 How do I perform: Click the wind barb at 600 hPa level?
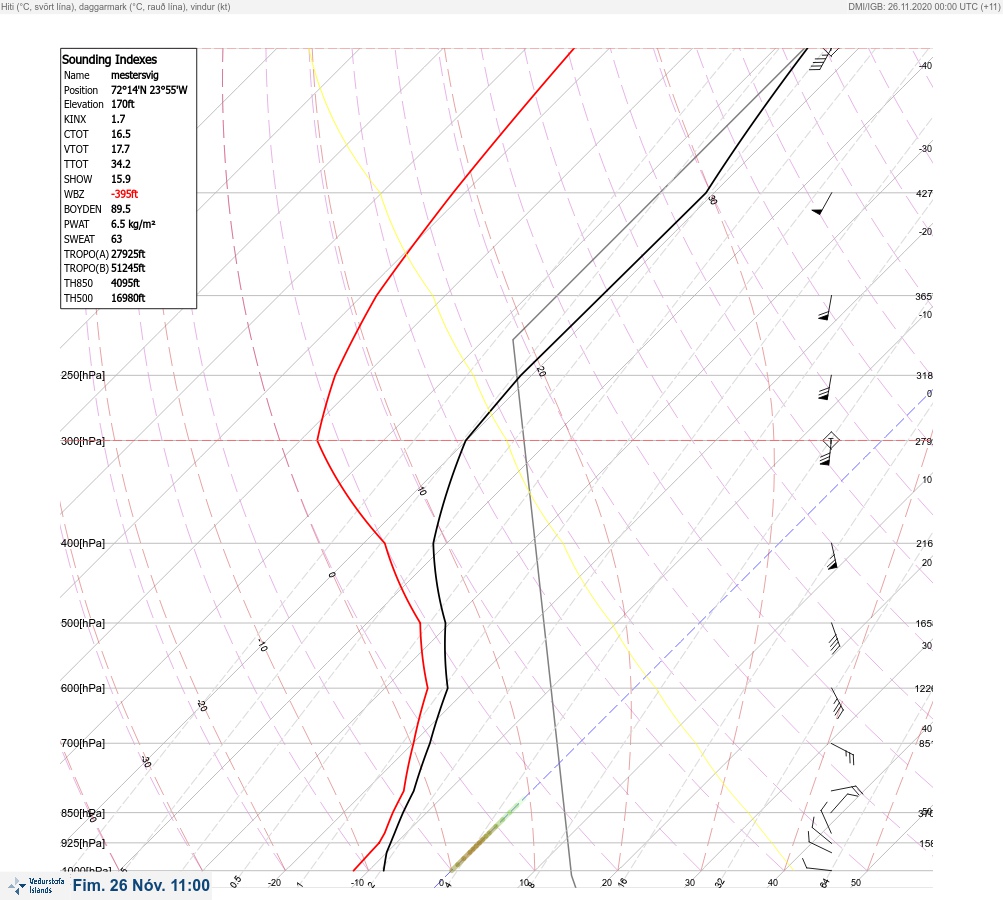[837, 703]
